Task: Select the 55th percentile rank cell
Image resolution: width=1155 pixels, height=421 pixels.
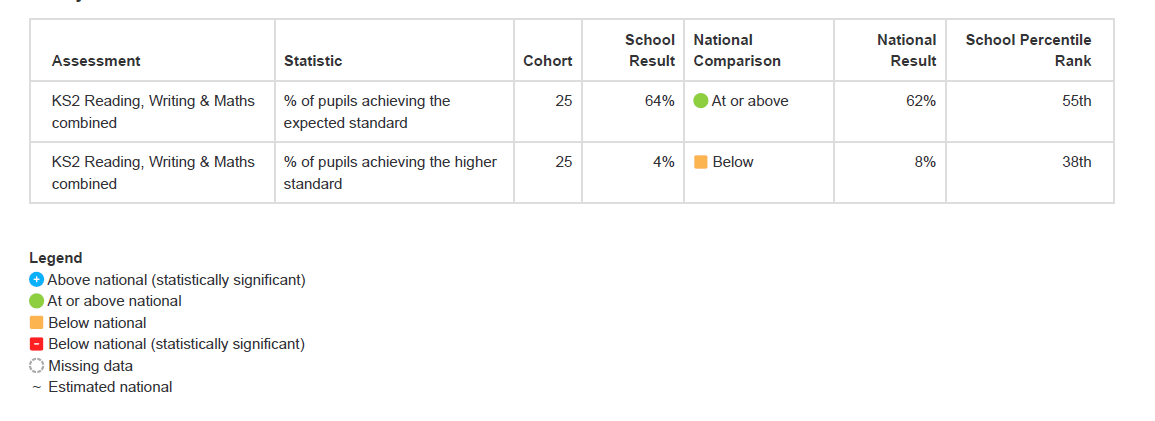Action: click(x=1077, y=101)
